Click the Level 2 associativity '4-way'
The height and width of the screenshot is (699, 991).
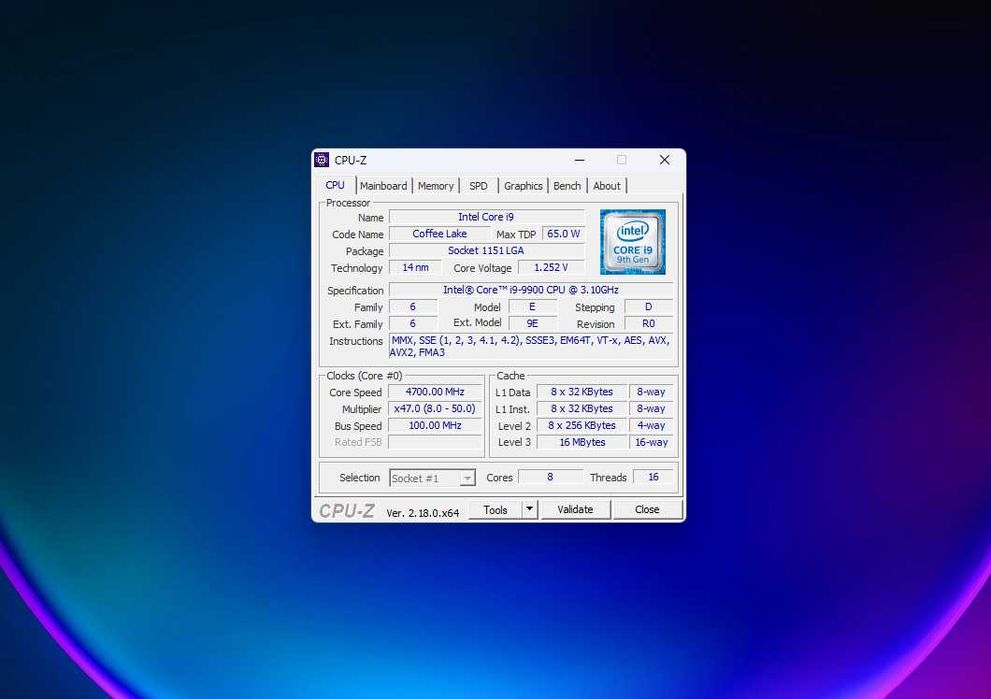[x=651, y=425]
